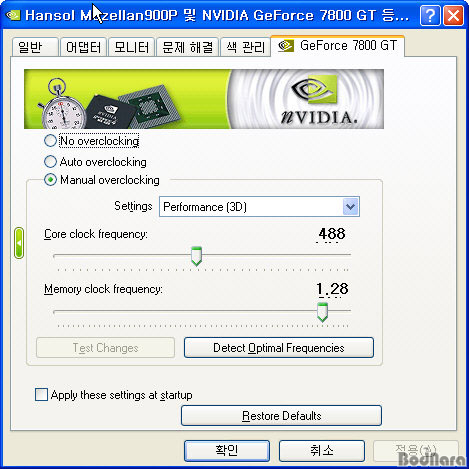This screenshot has height=469, width=469.
Task: Select No overclocking radio button
Action: (50, 141)
